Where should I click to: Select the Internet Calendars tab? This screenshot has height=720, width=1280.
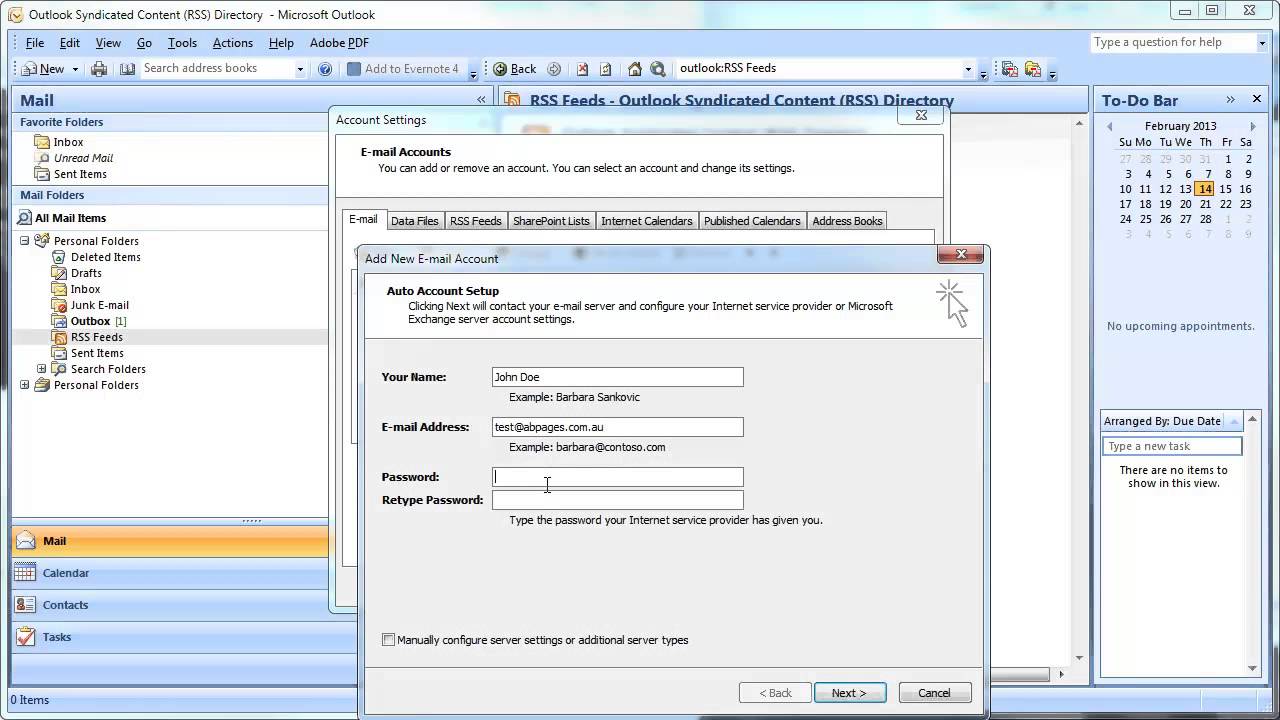coord(647,221)
